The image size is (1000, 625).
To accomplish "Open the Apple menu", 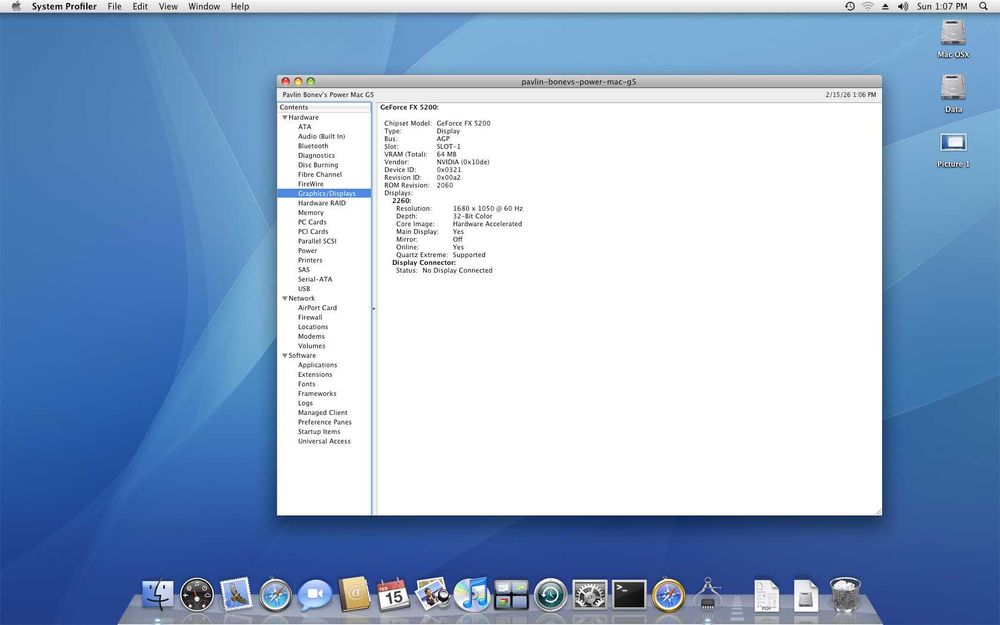I will 16,6.
